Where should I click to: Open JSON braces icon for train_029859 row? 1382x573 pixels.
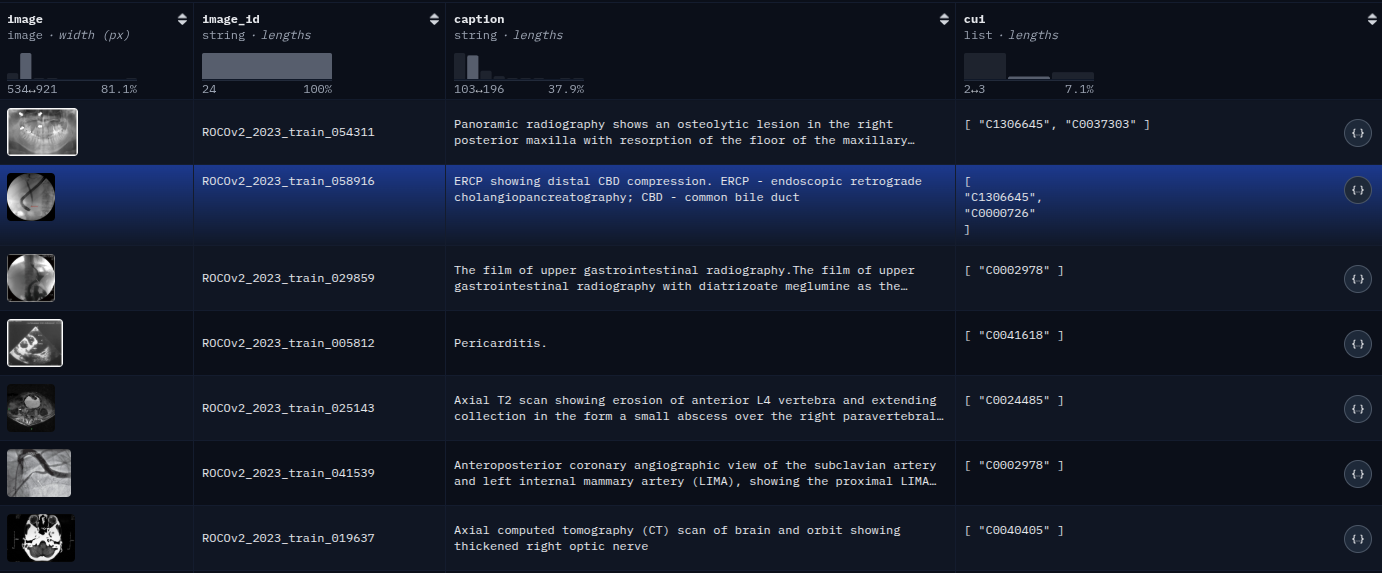[x=1357, y=278]
